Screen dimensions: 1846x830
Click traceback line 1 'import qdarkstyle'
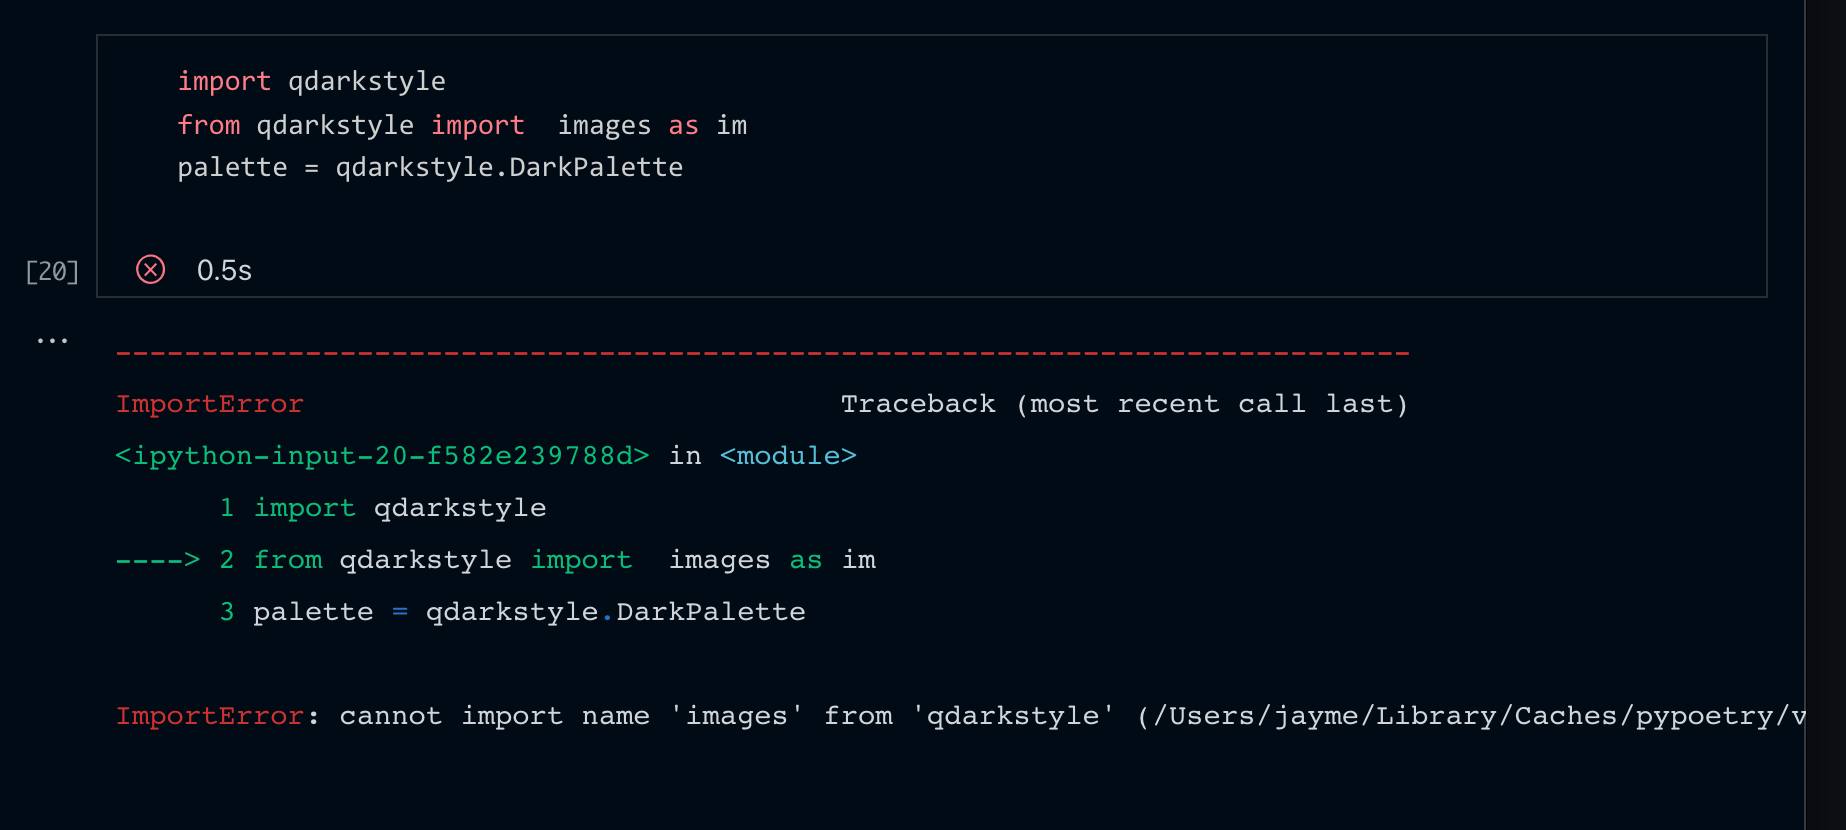click(382, 508)
